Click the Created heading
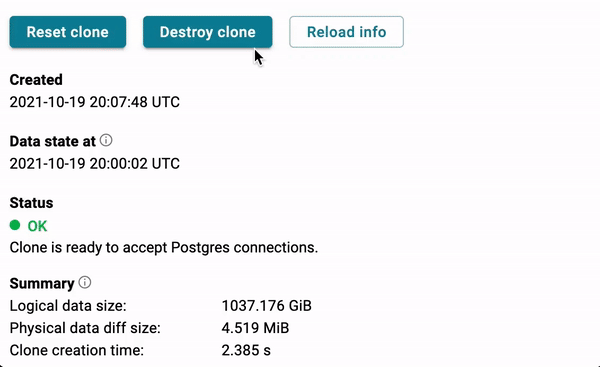The width and height of the screenshot is (600, 367). (36, 80)
